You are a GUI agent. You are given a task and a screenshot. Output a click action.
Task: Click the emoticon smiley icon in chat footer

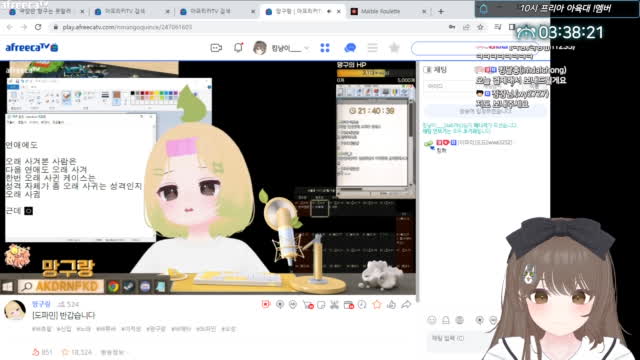click(x=431, y=320)
